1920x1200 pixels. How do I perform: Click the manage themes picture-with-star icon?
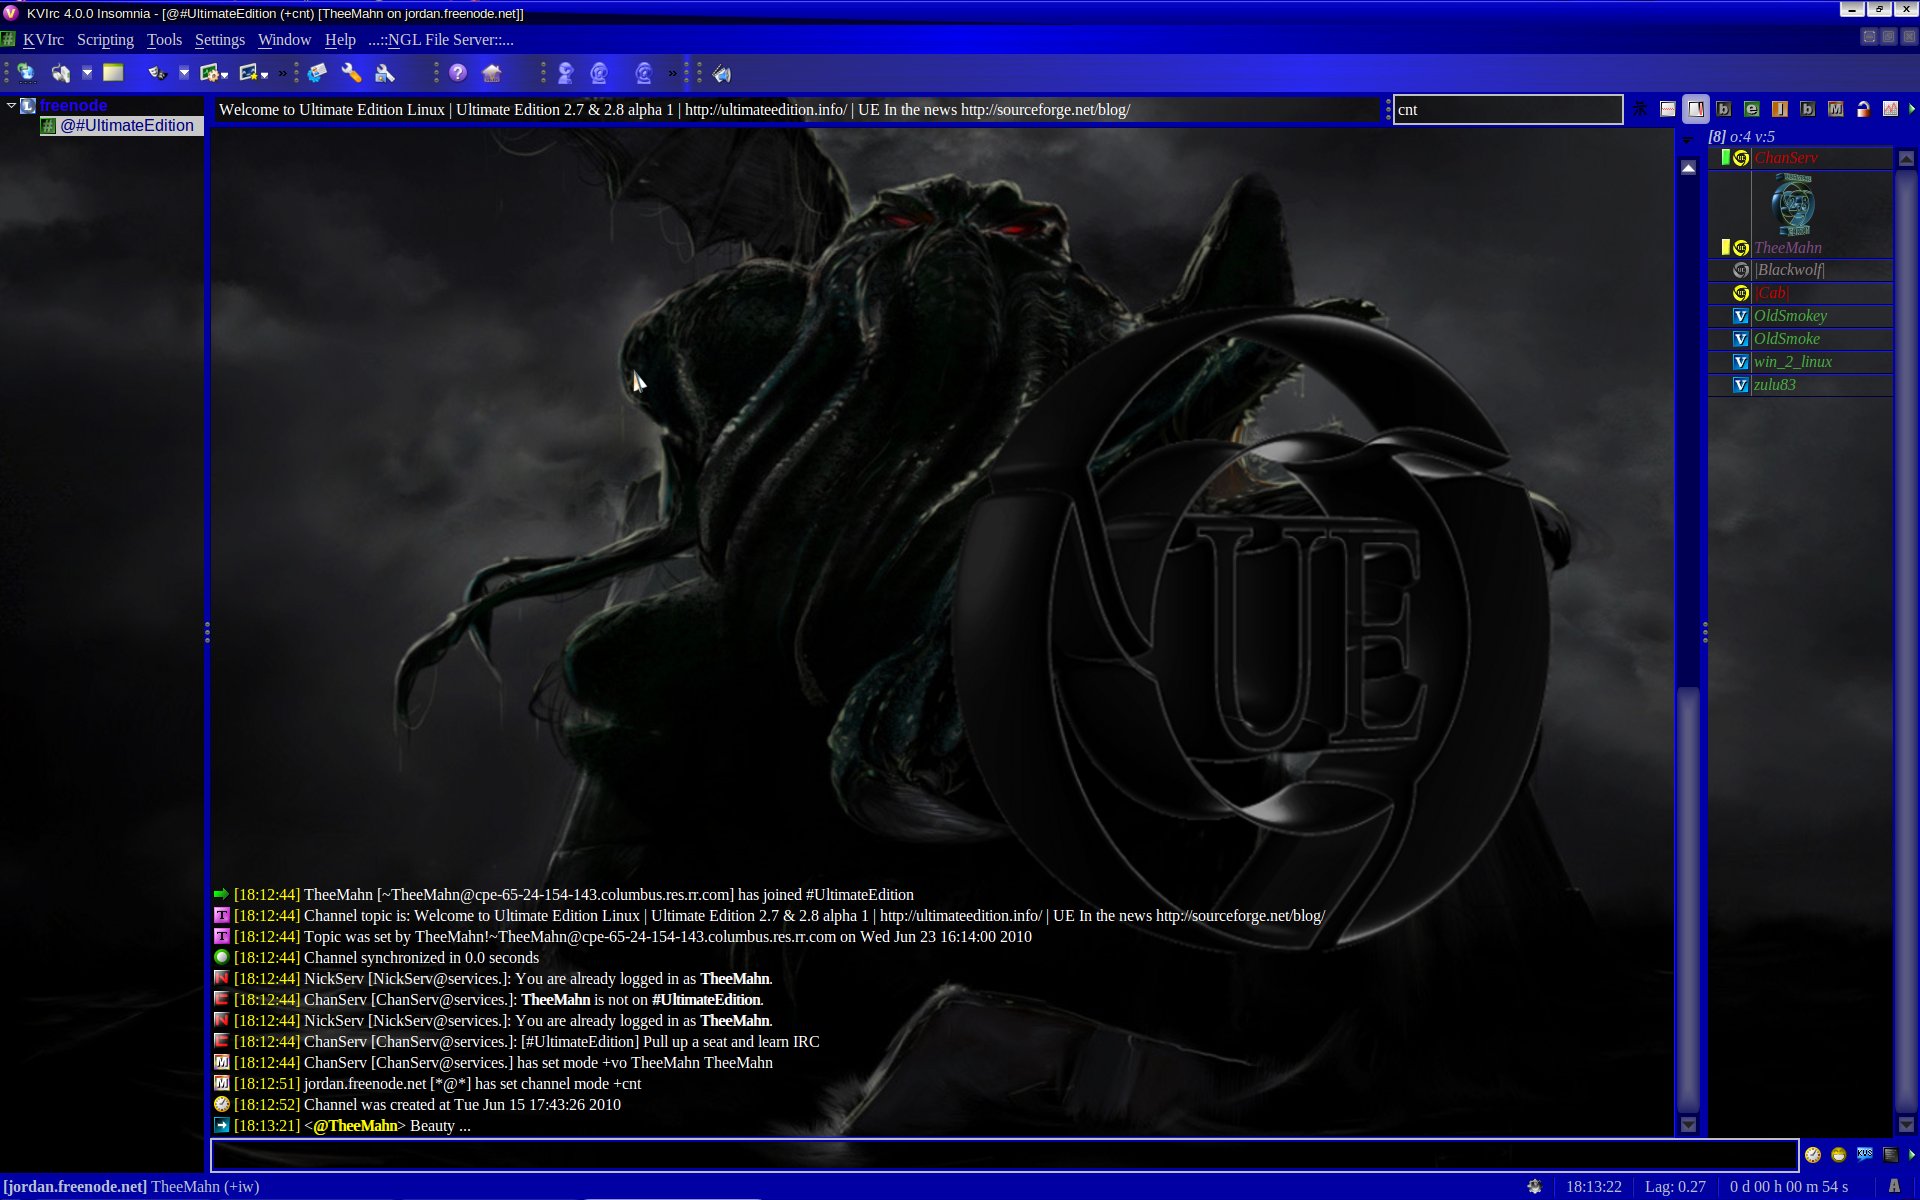(x=249, y=73)
